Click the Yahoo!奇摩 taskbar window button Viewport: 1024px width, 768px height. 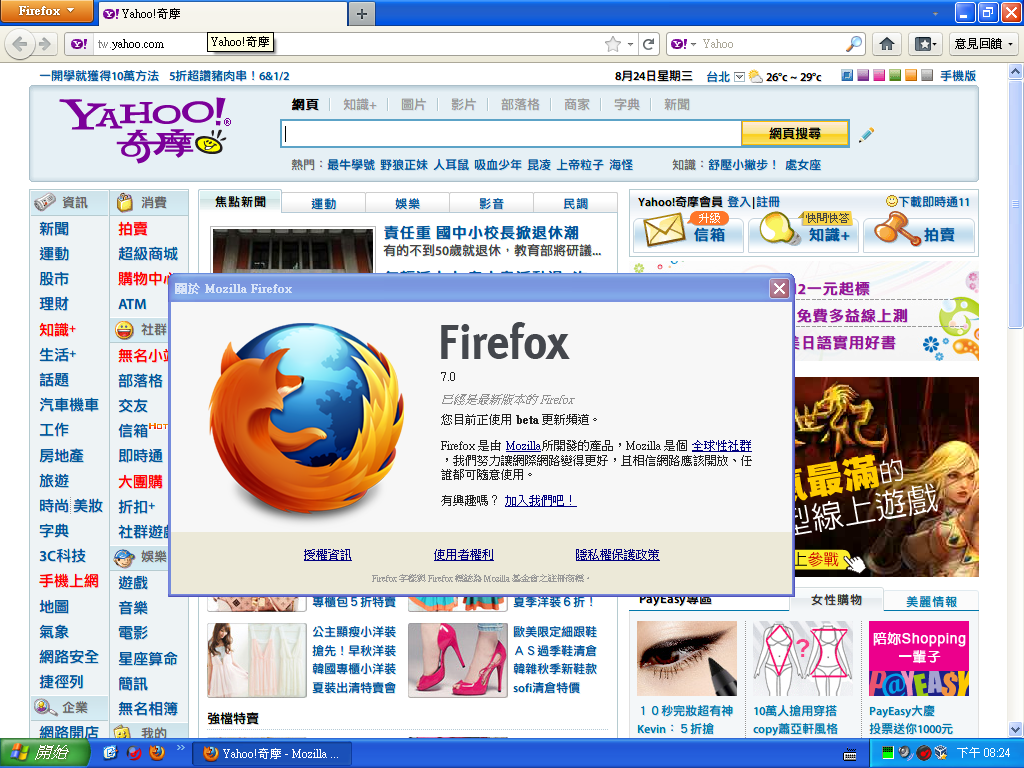click(273, 754)
